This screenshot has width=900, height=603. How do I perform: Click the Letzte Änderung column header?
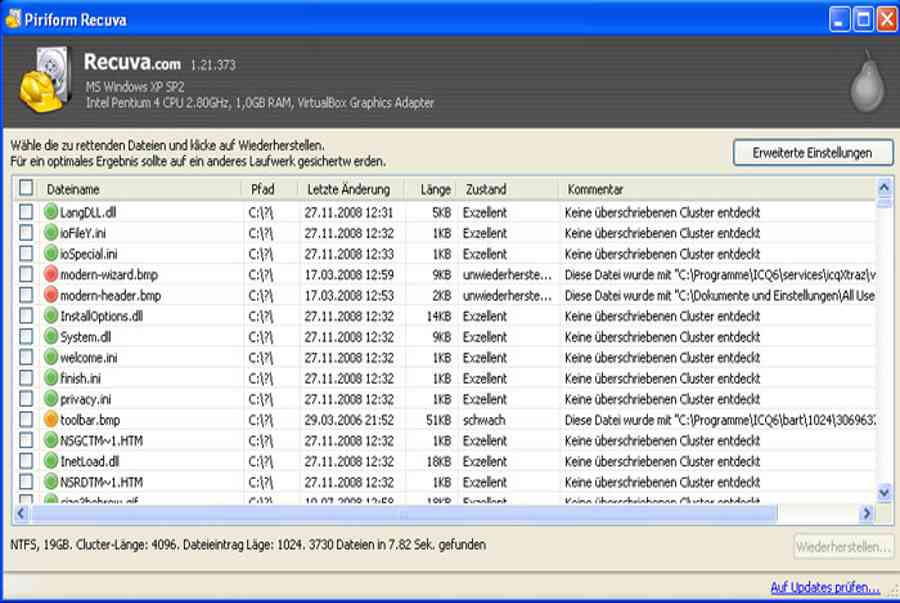(351, 189)
